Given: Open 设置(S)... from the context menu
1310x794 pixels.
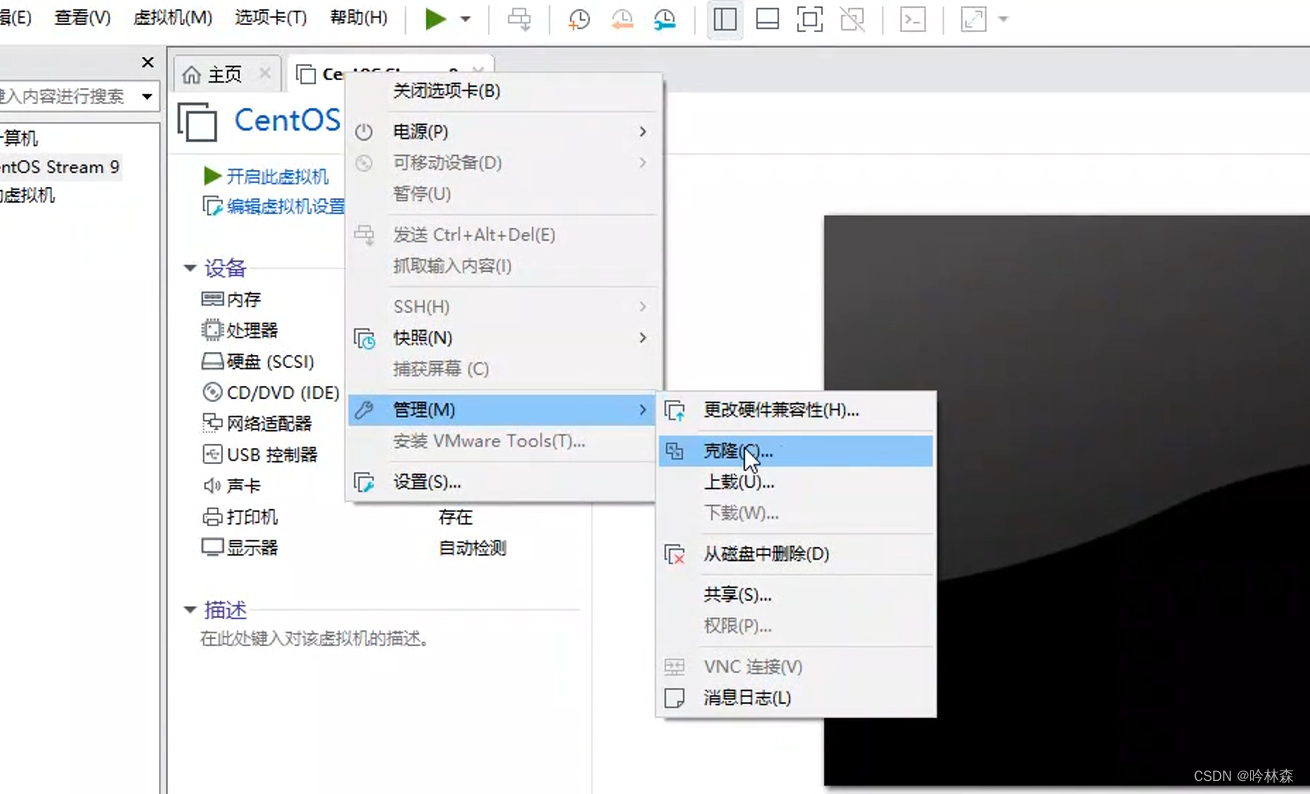Looking at the screenshot, I should (503, 482).
